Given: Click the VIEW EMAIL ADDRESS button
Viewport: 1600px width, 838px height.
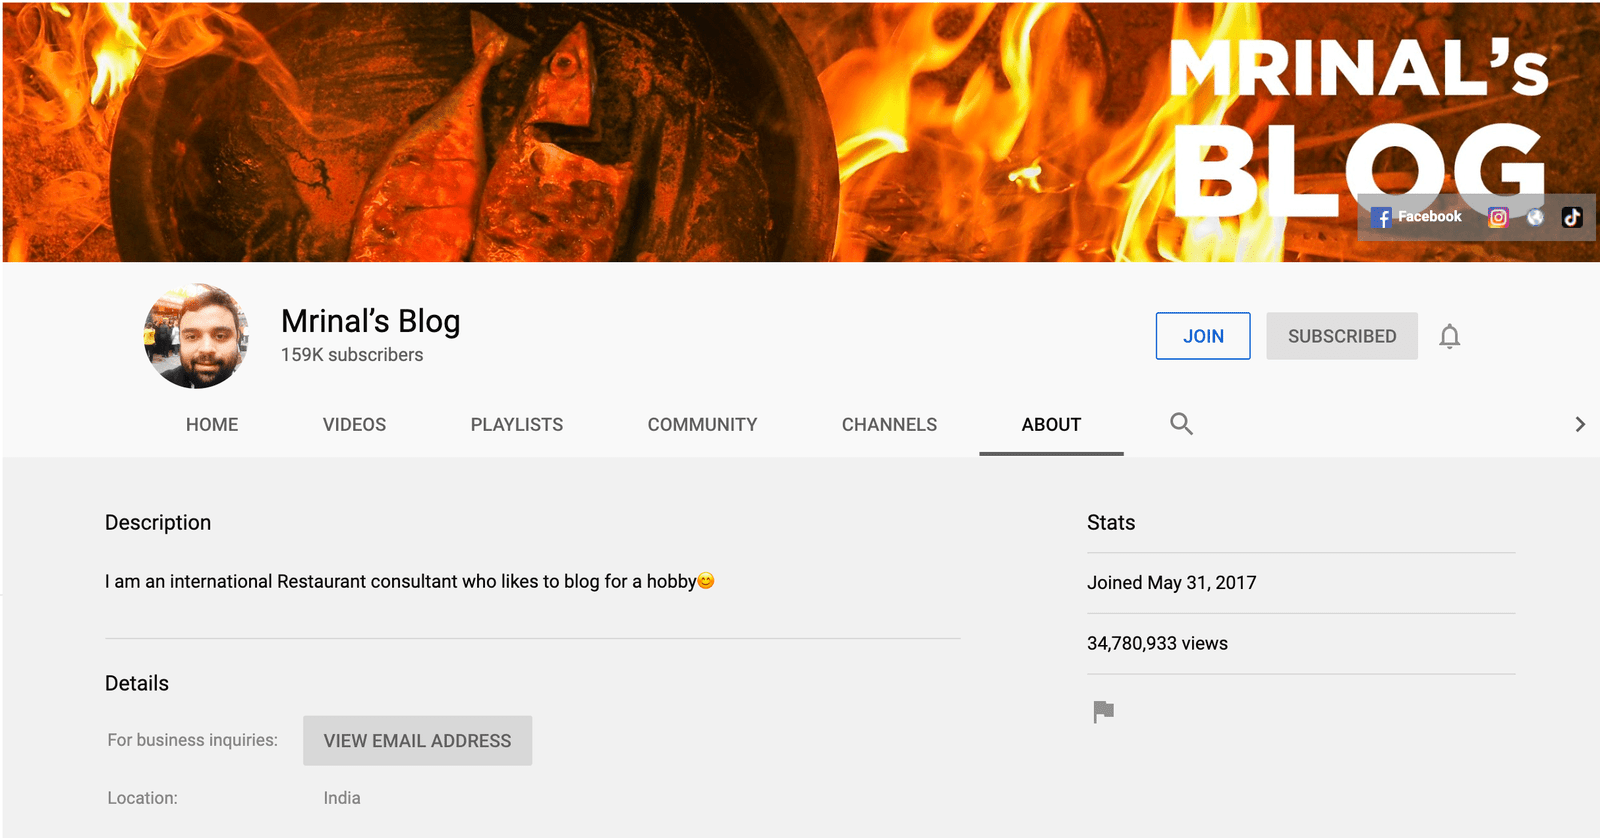Looking at the screenshot, I should pyautogui.click(x=417, y=741).
